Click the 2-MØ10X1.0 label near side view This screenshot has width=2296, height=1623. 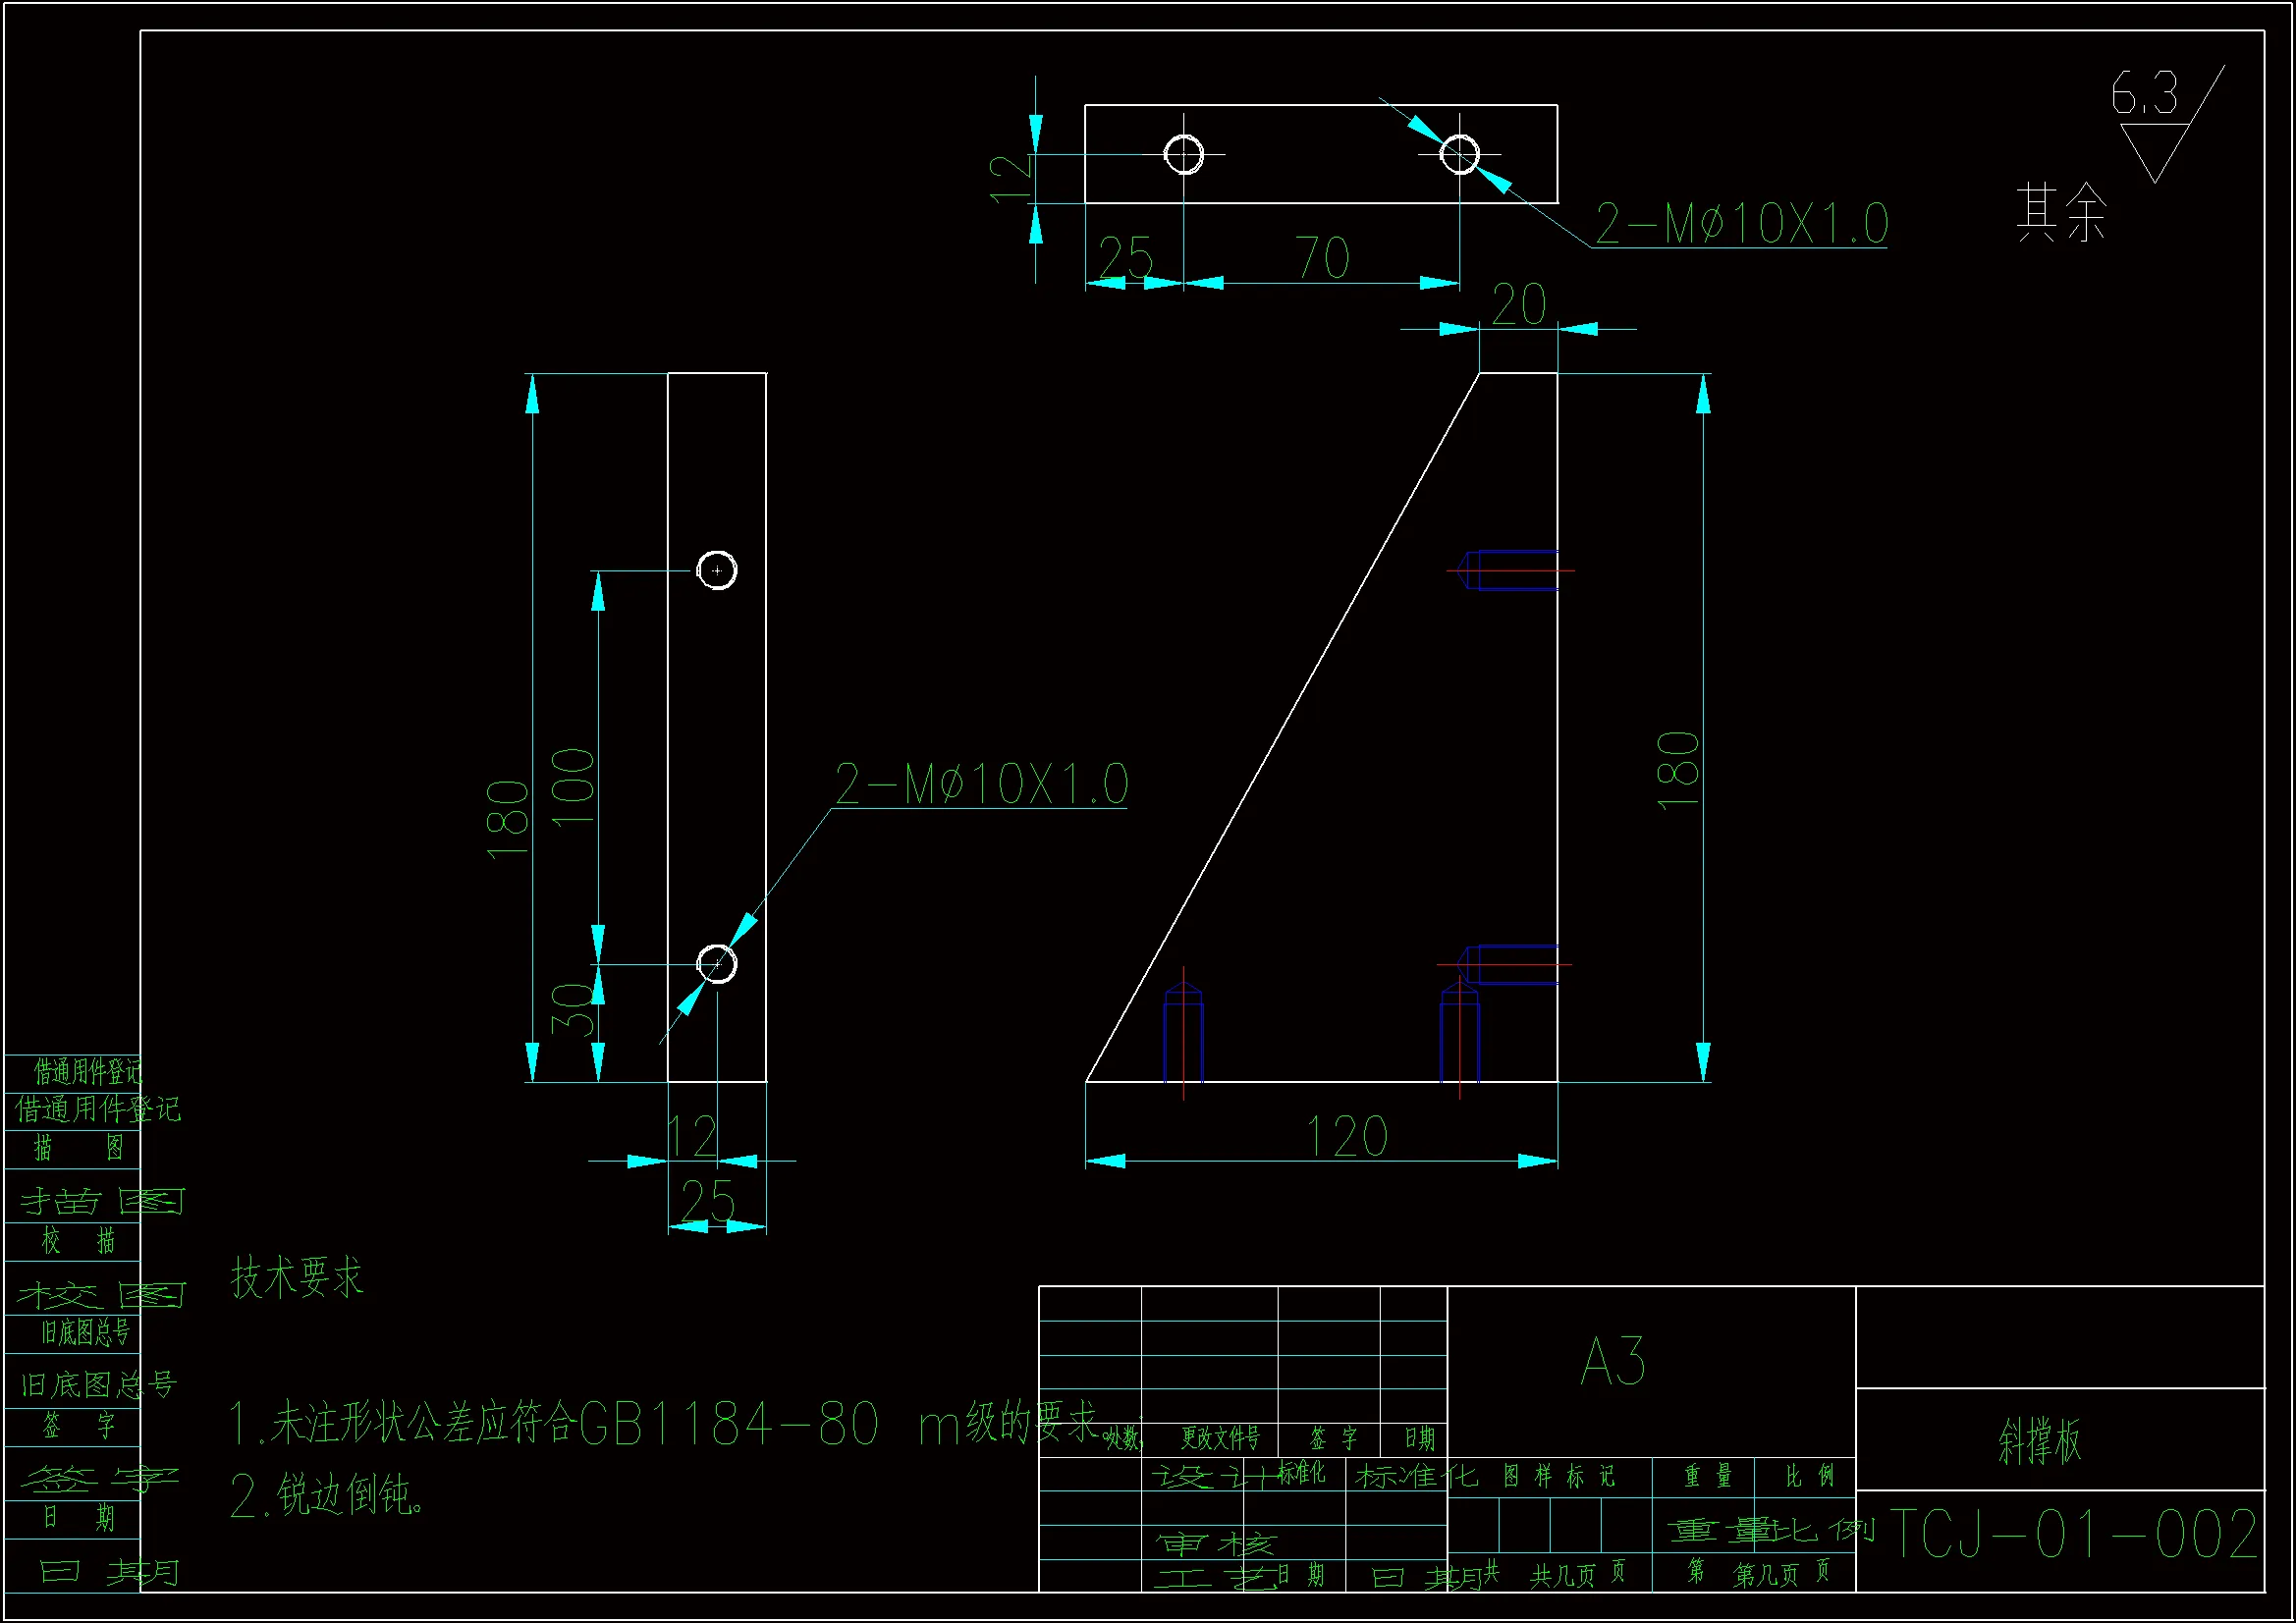coord(981,784)
